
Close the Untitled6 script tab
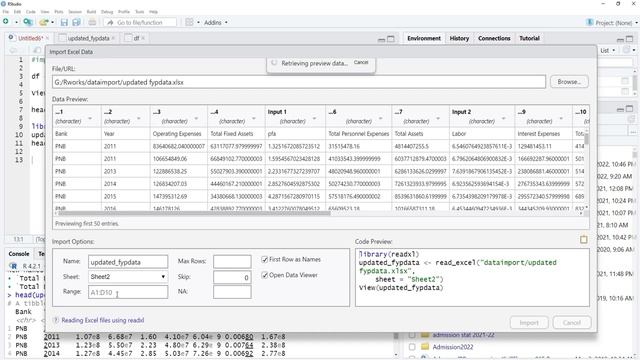47,38
